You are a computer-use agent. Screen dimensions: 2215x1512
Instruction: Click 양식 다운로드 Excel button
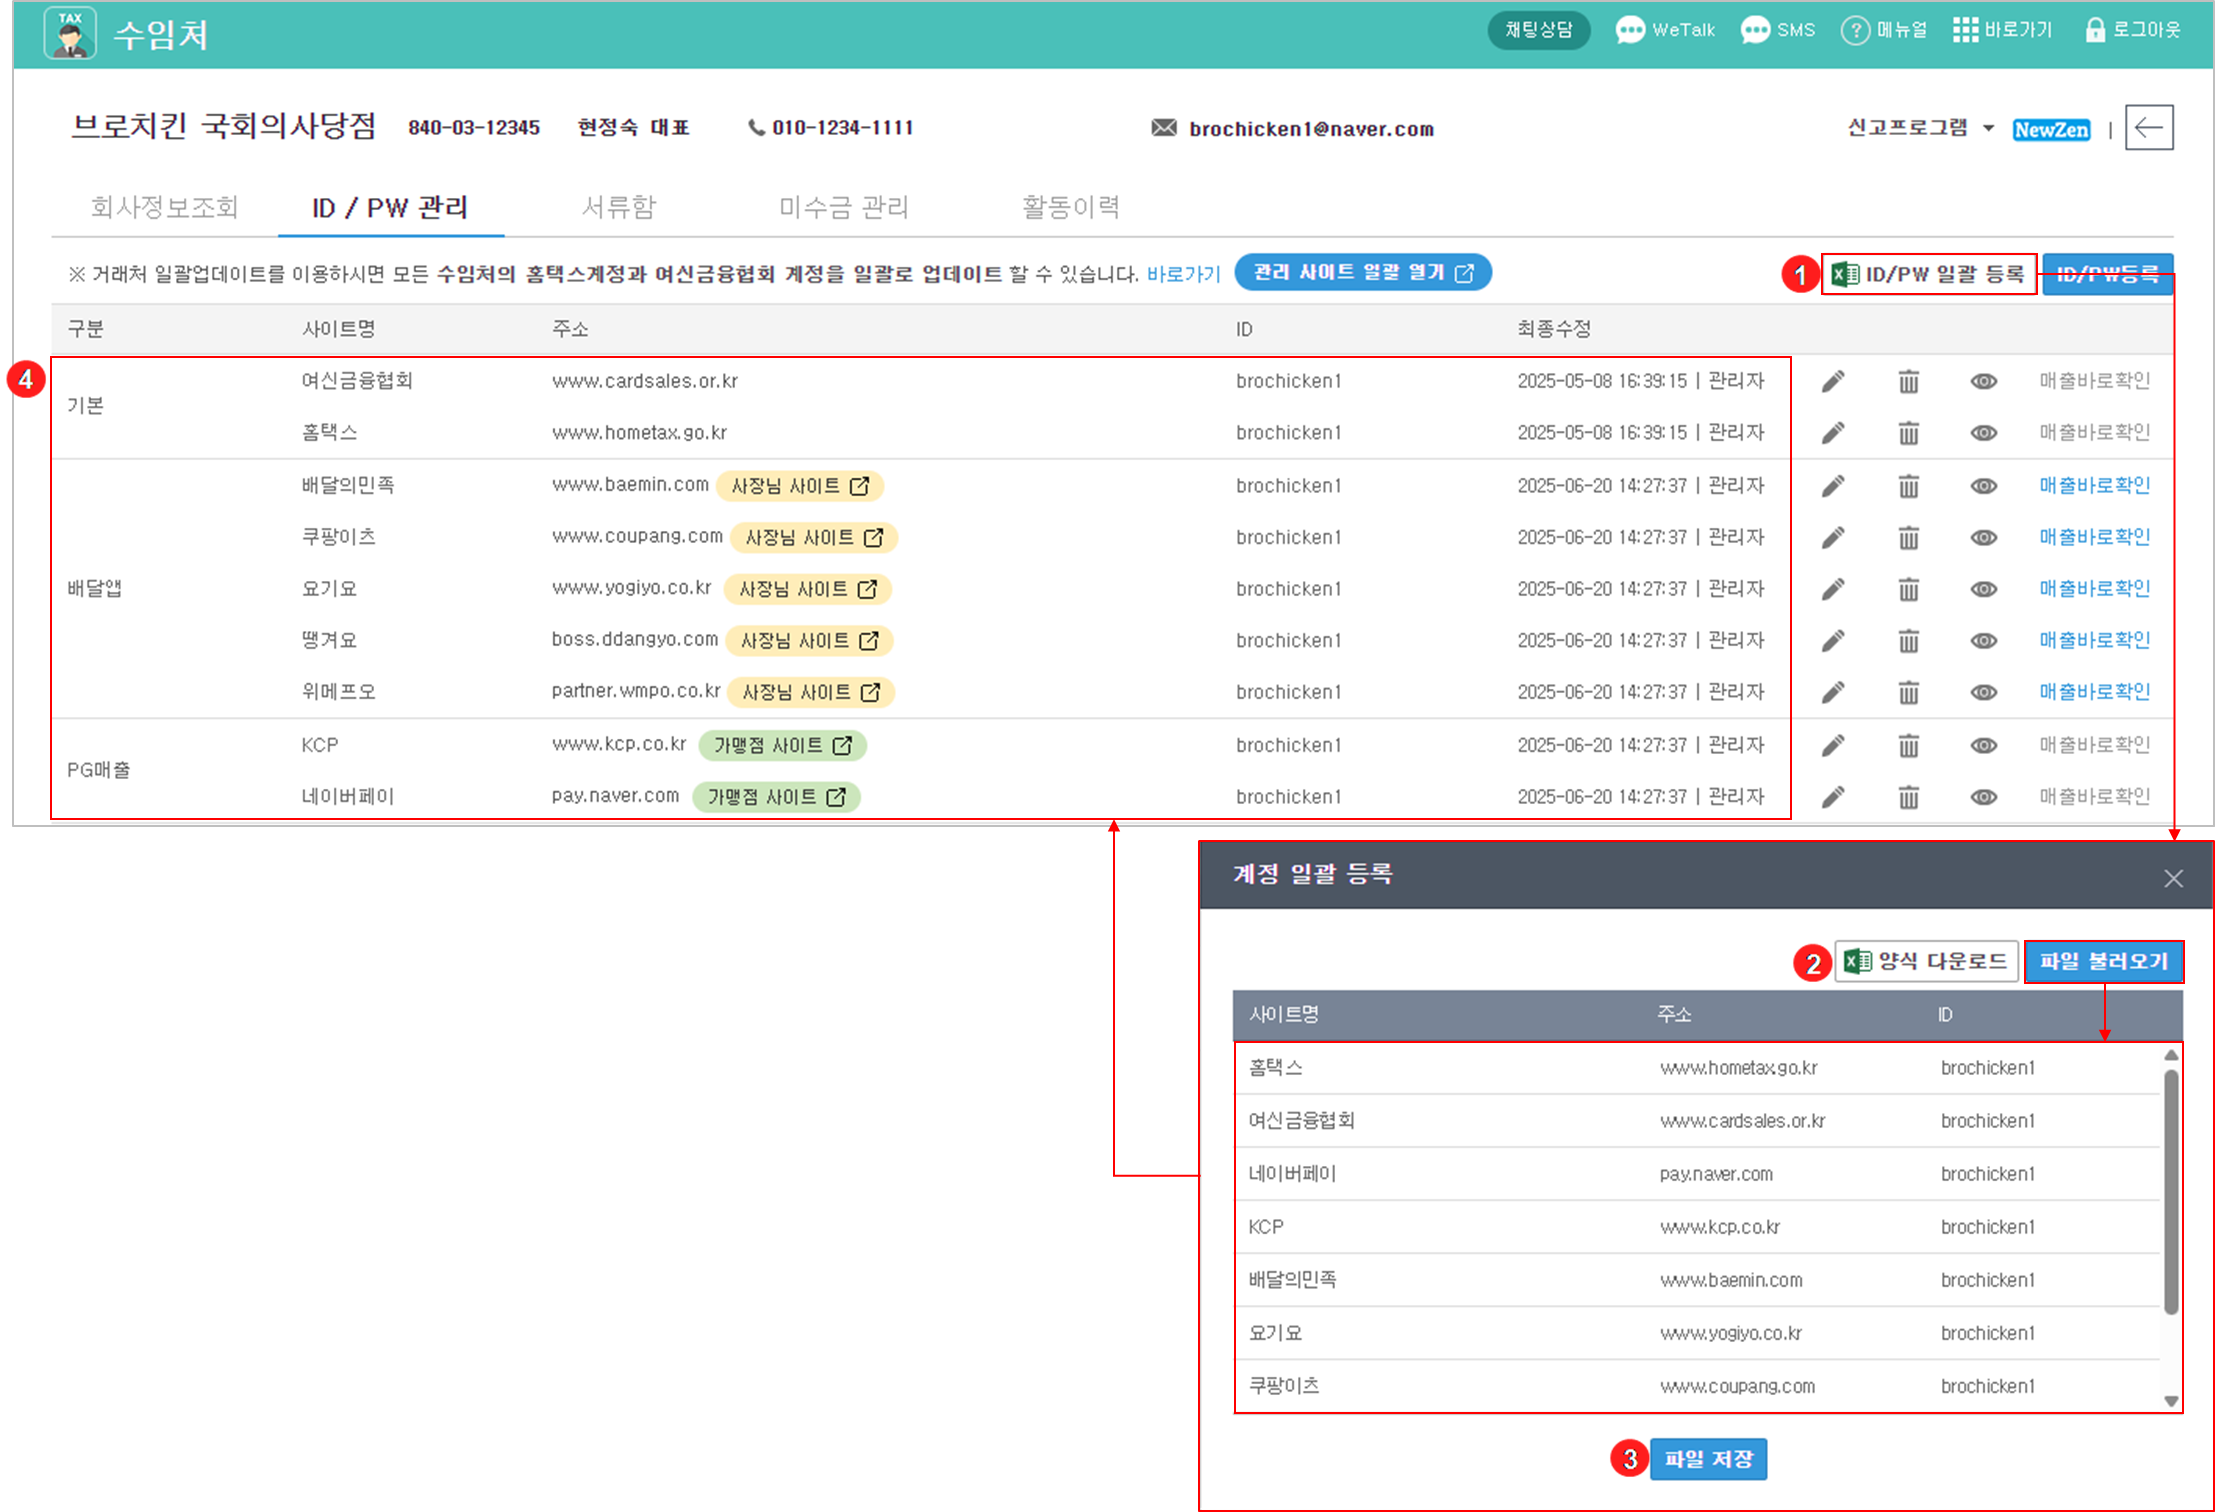tap(1926, 962)
